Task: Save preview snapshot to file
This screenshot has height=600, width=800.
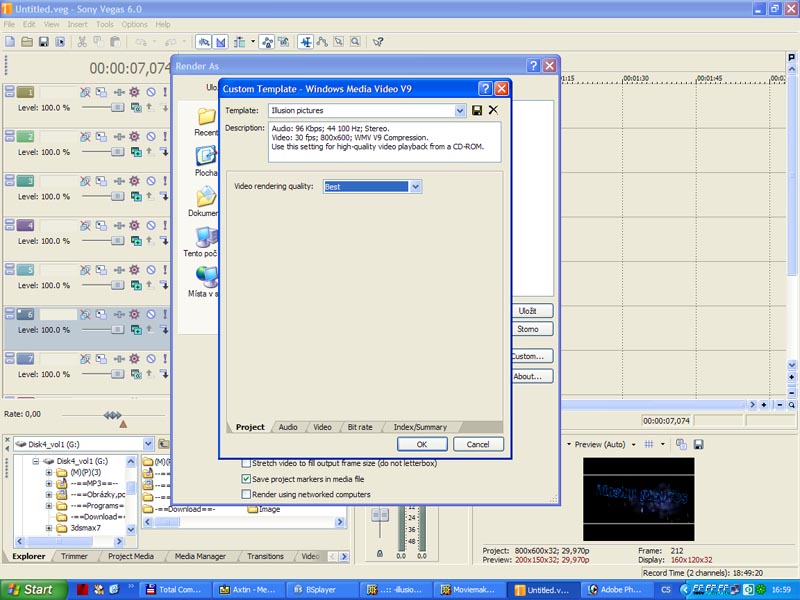Action: coord(698,444)
